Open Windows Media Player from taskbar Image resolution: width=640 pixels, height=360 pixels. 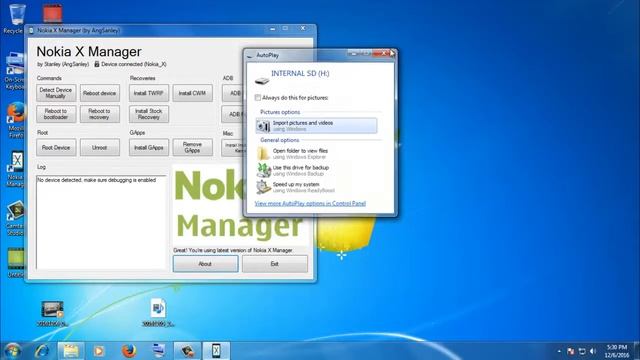pos(99,351)
